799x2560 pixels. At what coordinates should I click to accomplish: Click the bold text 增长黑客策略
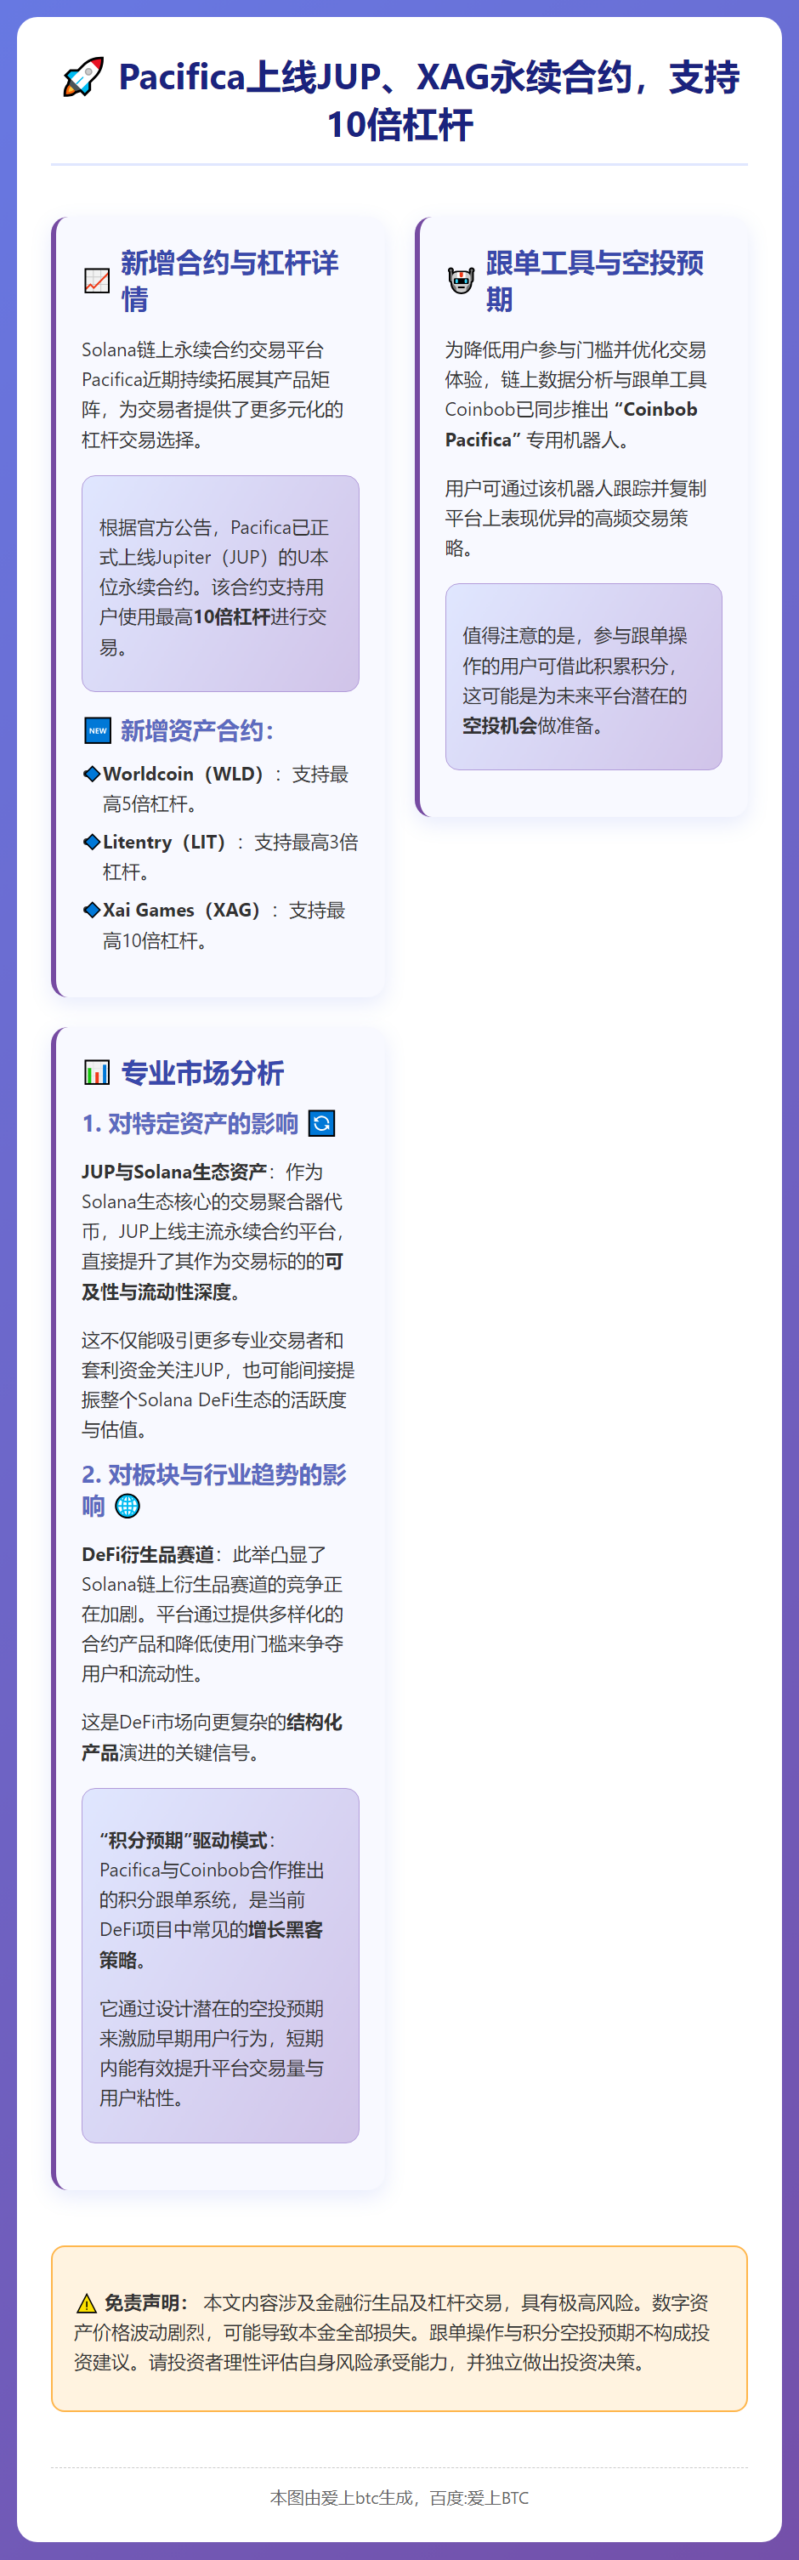[211, 1944]
